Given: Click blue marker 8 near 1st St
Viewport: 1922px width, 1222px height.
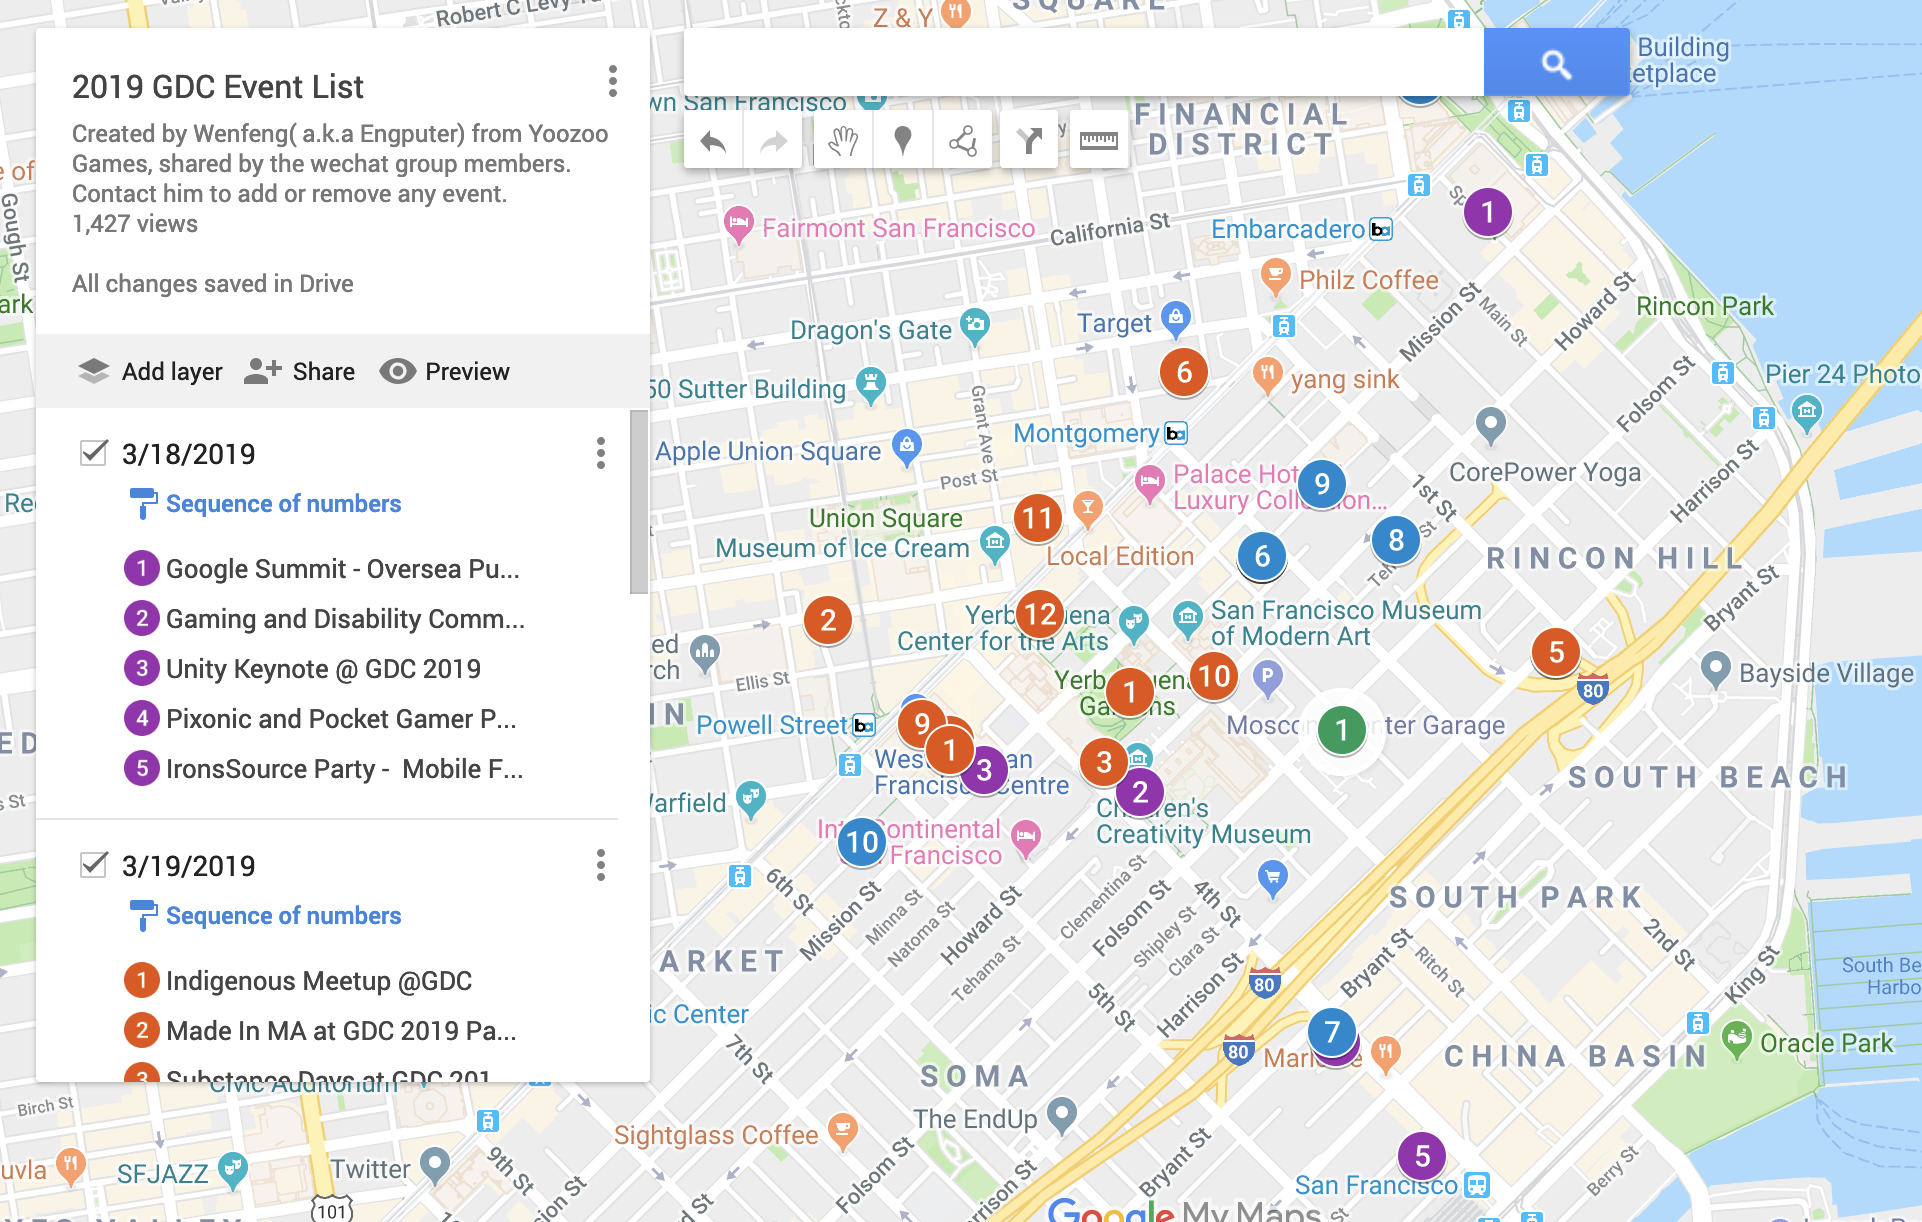Looking at the screenshot, I should [x=1396, y=540].
